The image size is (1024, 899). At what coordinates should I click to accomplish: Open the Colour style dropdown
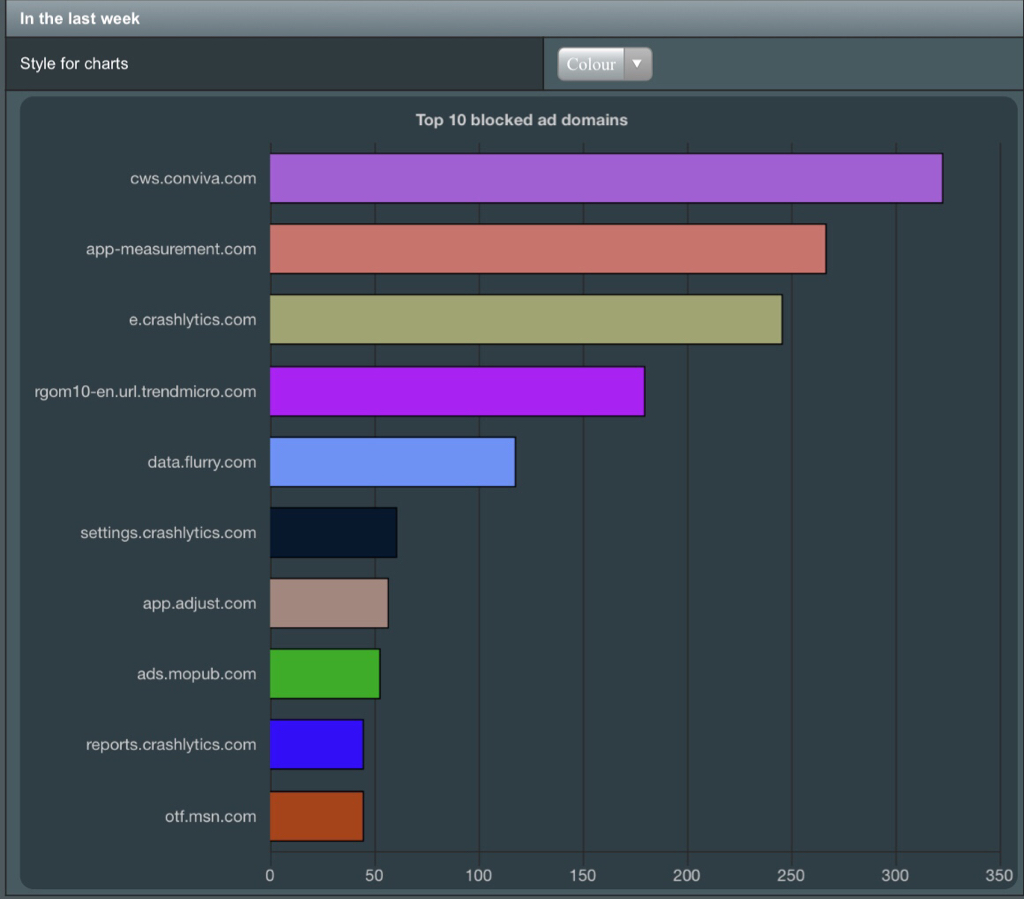(605, 64)
